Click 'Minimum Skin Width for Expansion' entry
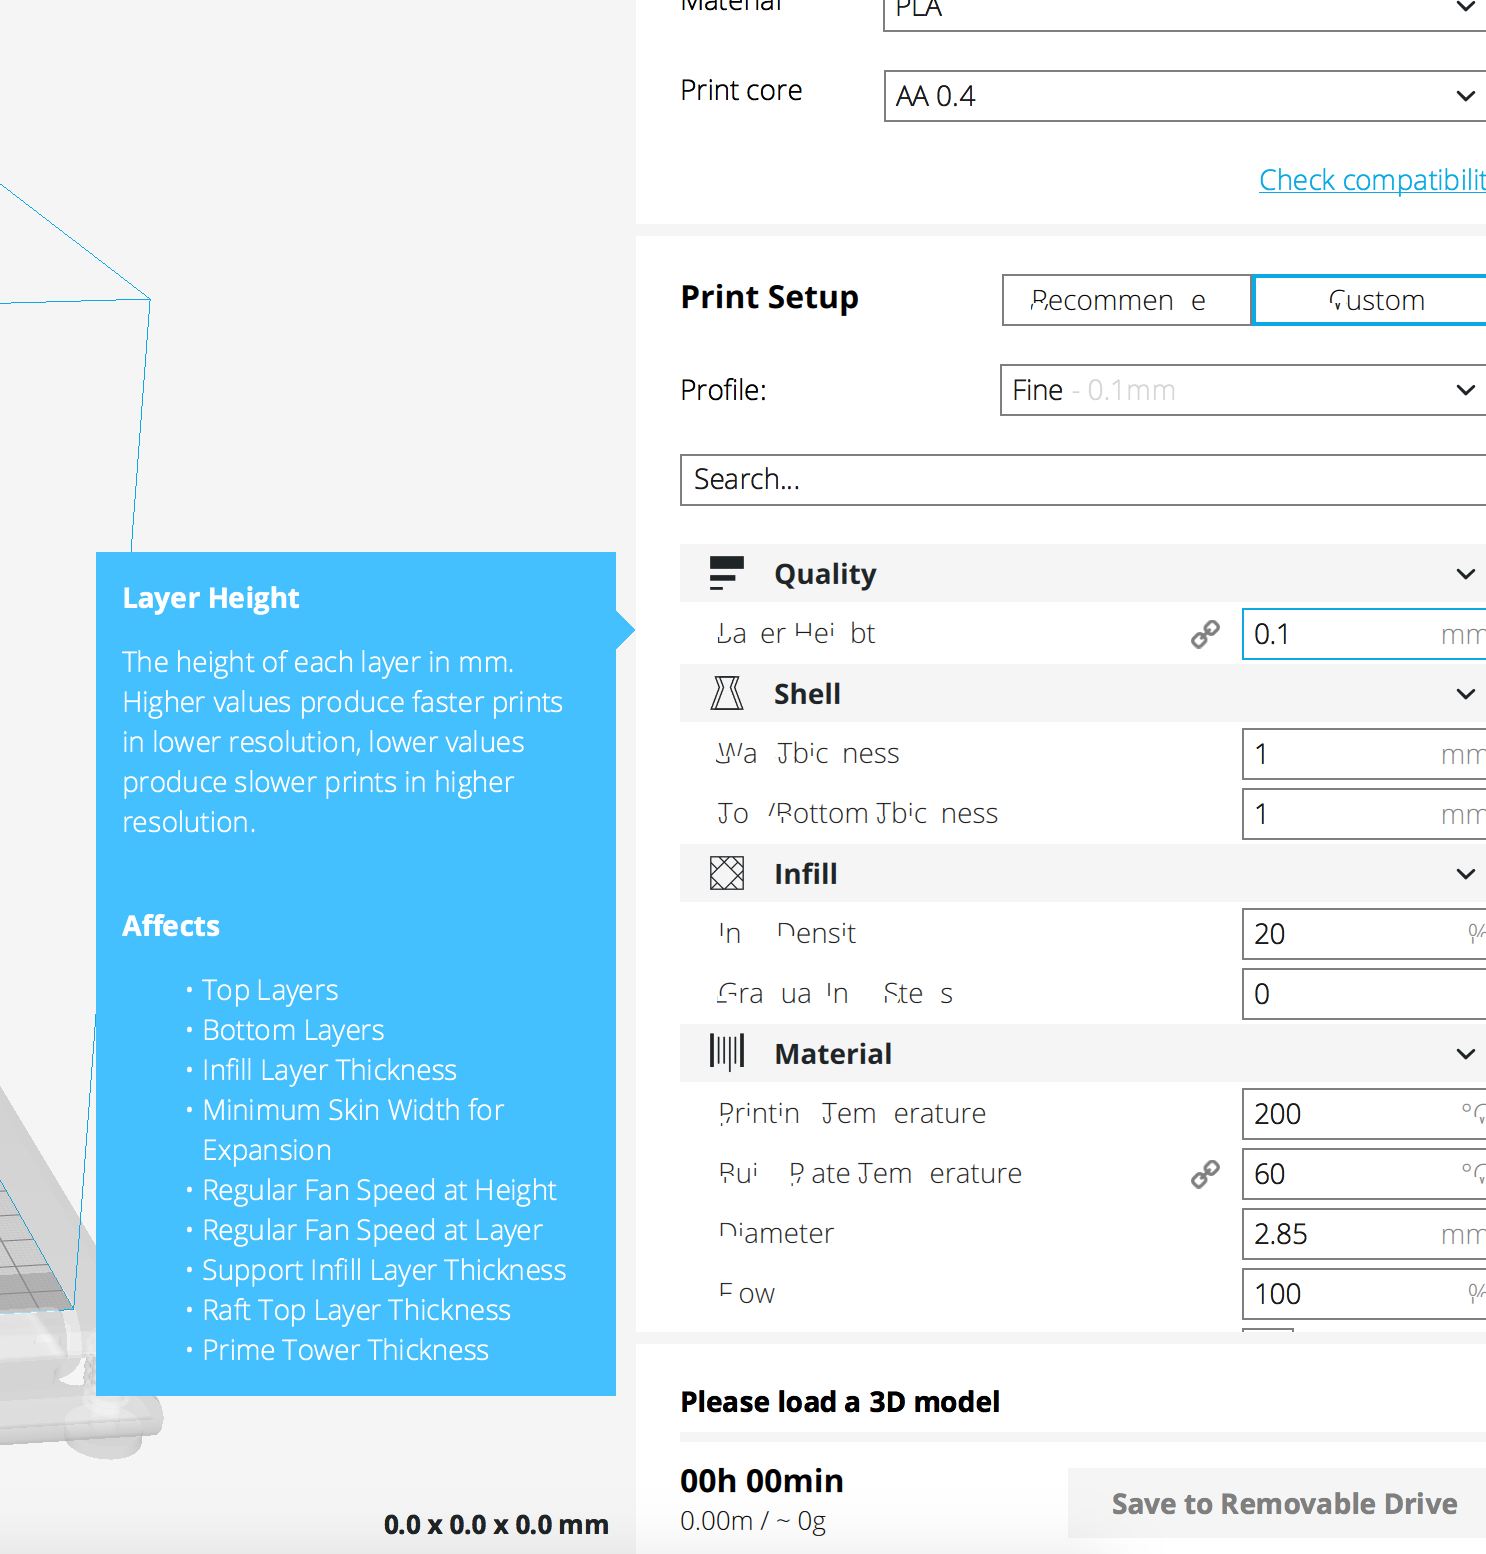The width and height of the screenshot is (1486, 1554). pos(353,1130)
